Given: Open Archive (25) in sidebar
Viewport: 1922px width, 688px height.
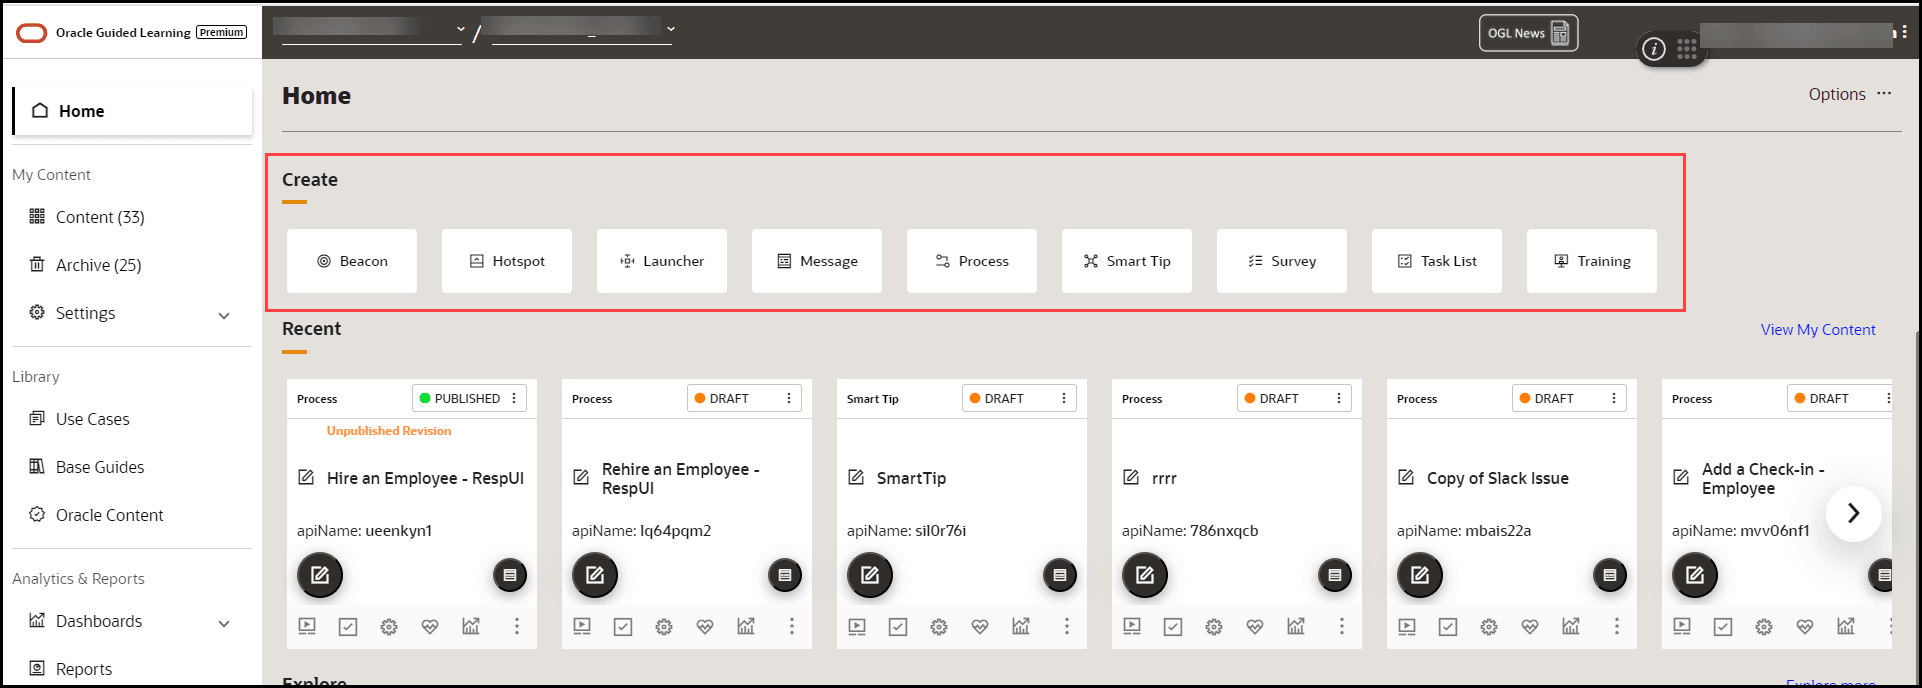Looking at the screenshot, I should pyautogui.click(x=98, y=265).
